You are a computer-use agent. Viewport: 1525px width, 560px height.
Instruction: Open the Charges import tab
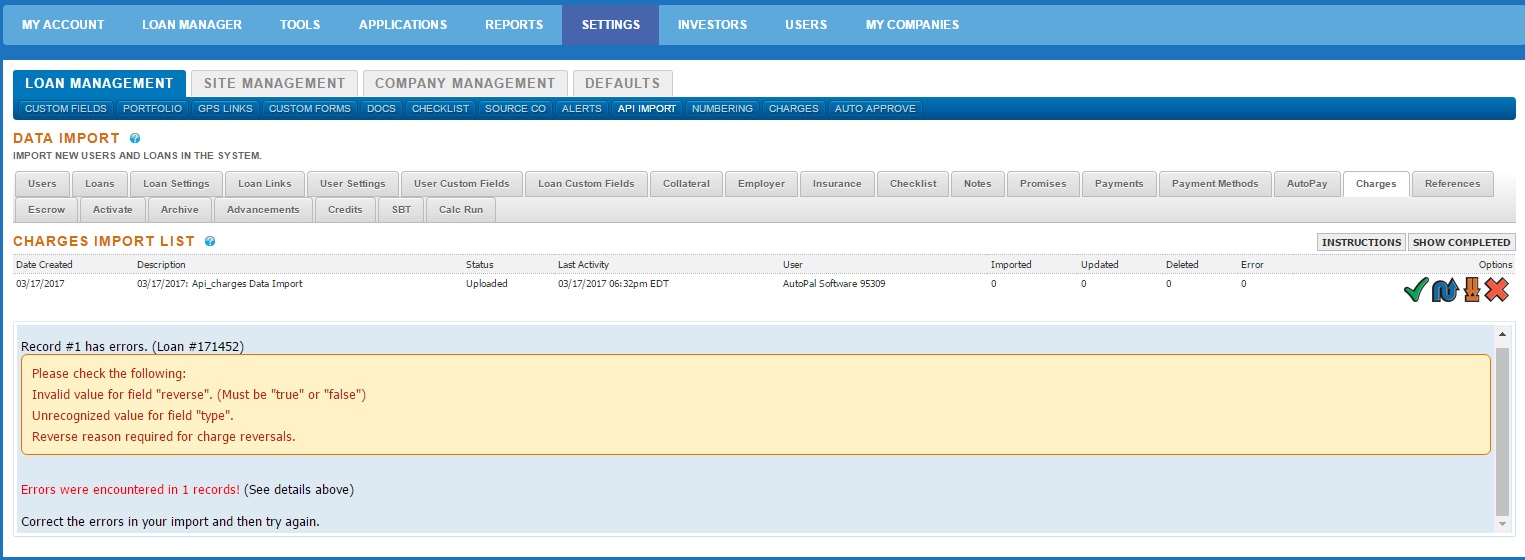[x=1376, y=184]
